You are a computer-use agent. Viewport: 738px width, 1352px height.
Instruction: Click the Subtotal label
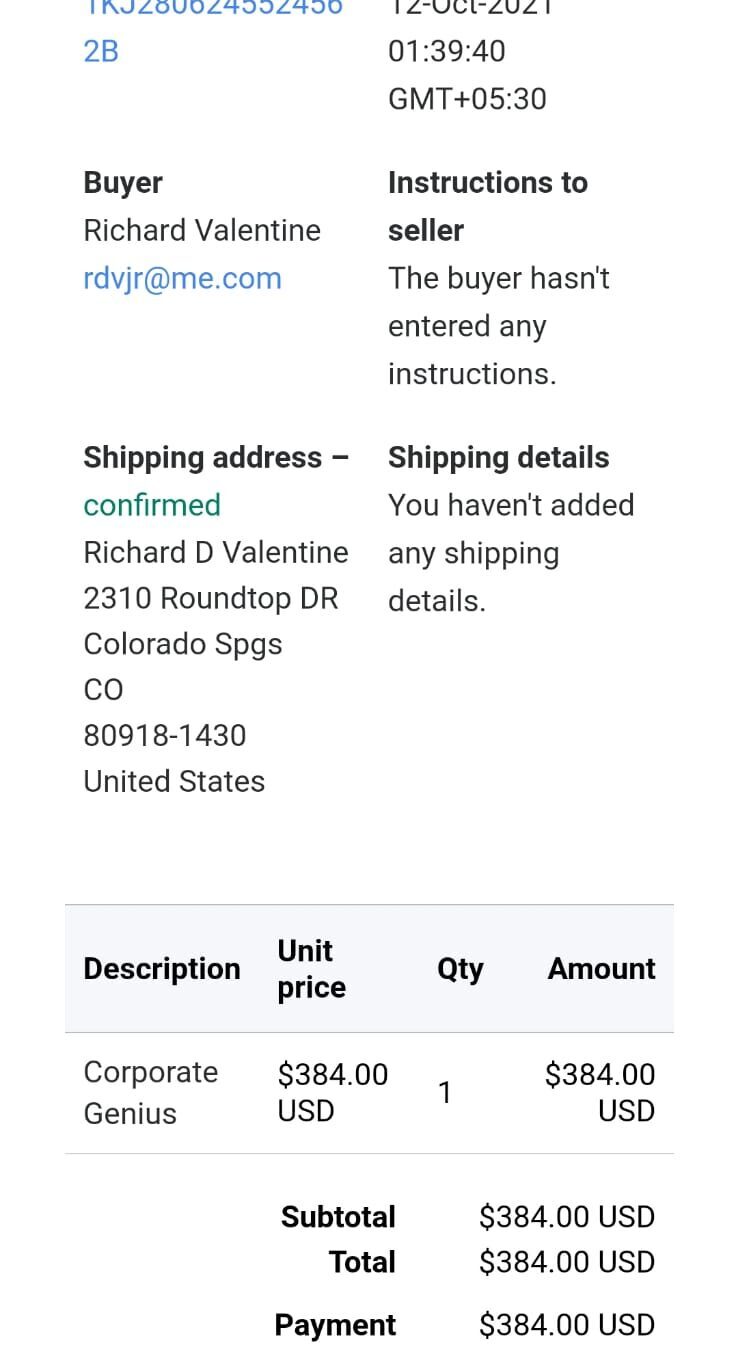(x=338, y=1217)
